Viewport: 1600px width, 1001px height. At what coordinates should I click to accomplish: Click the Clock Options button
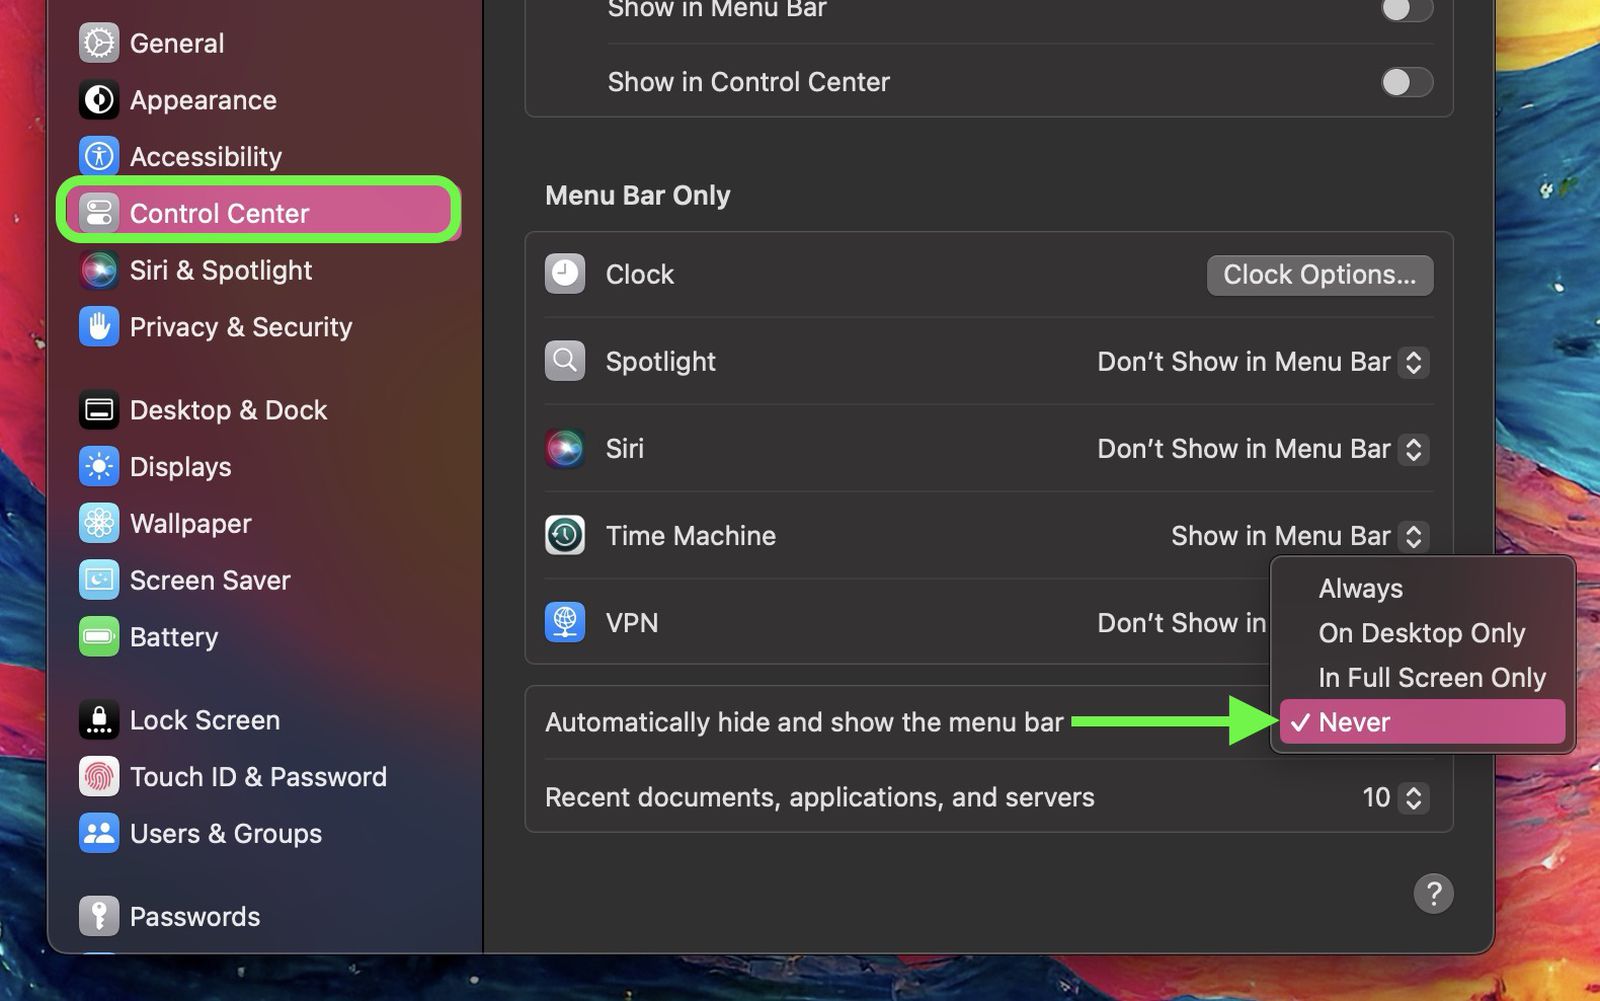tap(1319, 274)
